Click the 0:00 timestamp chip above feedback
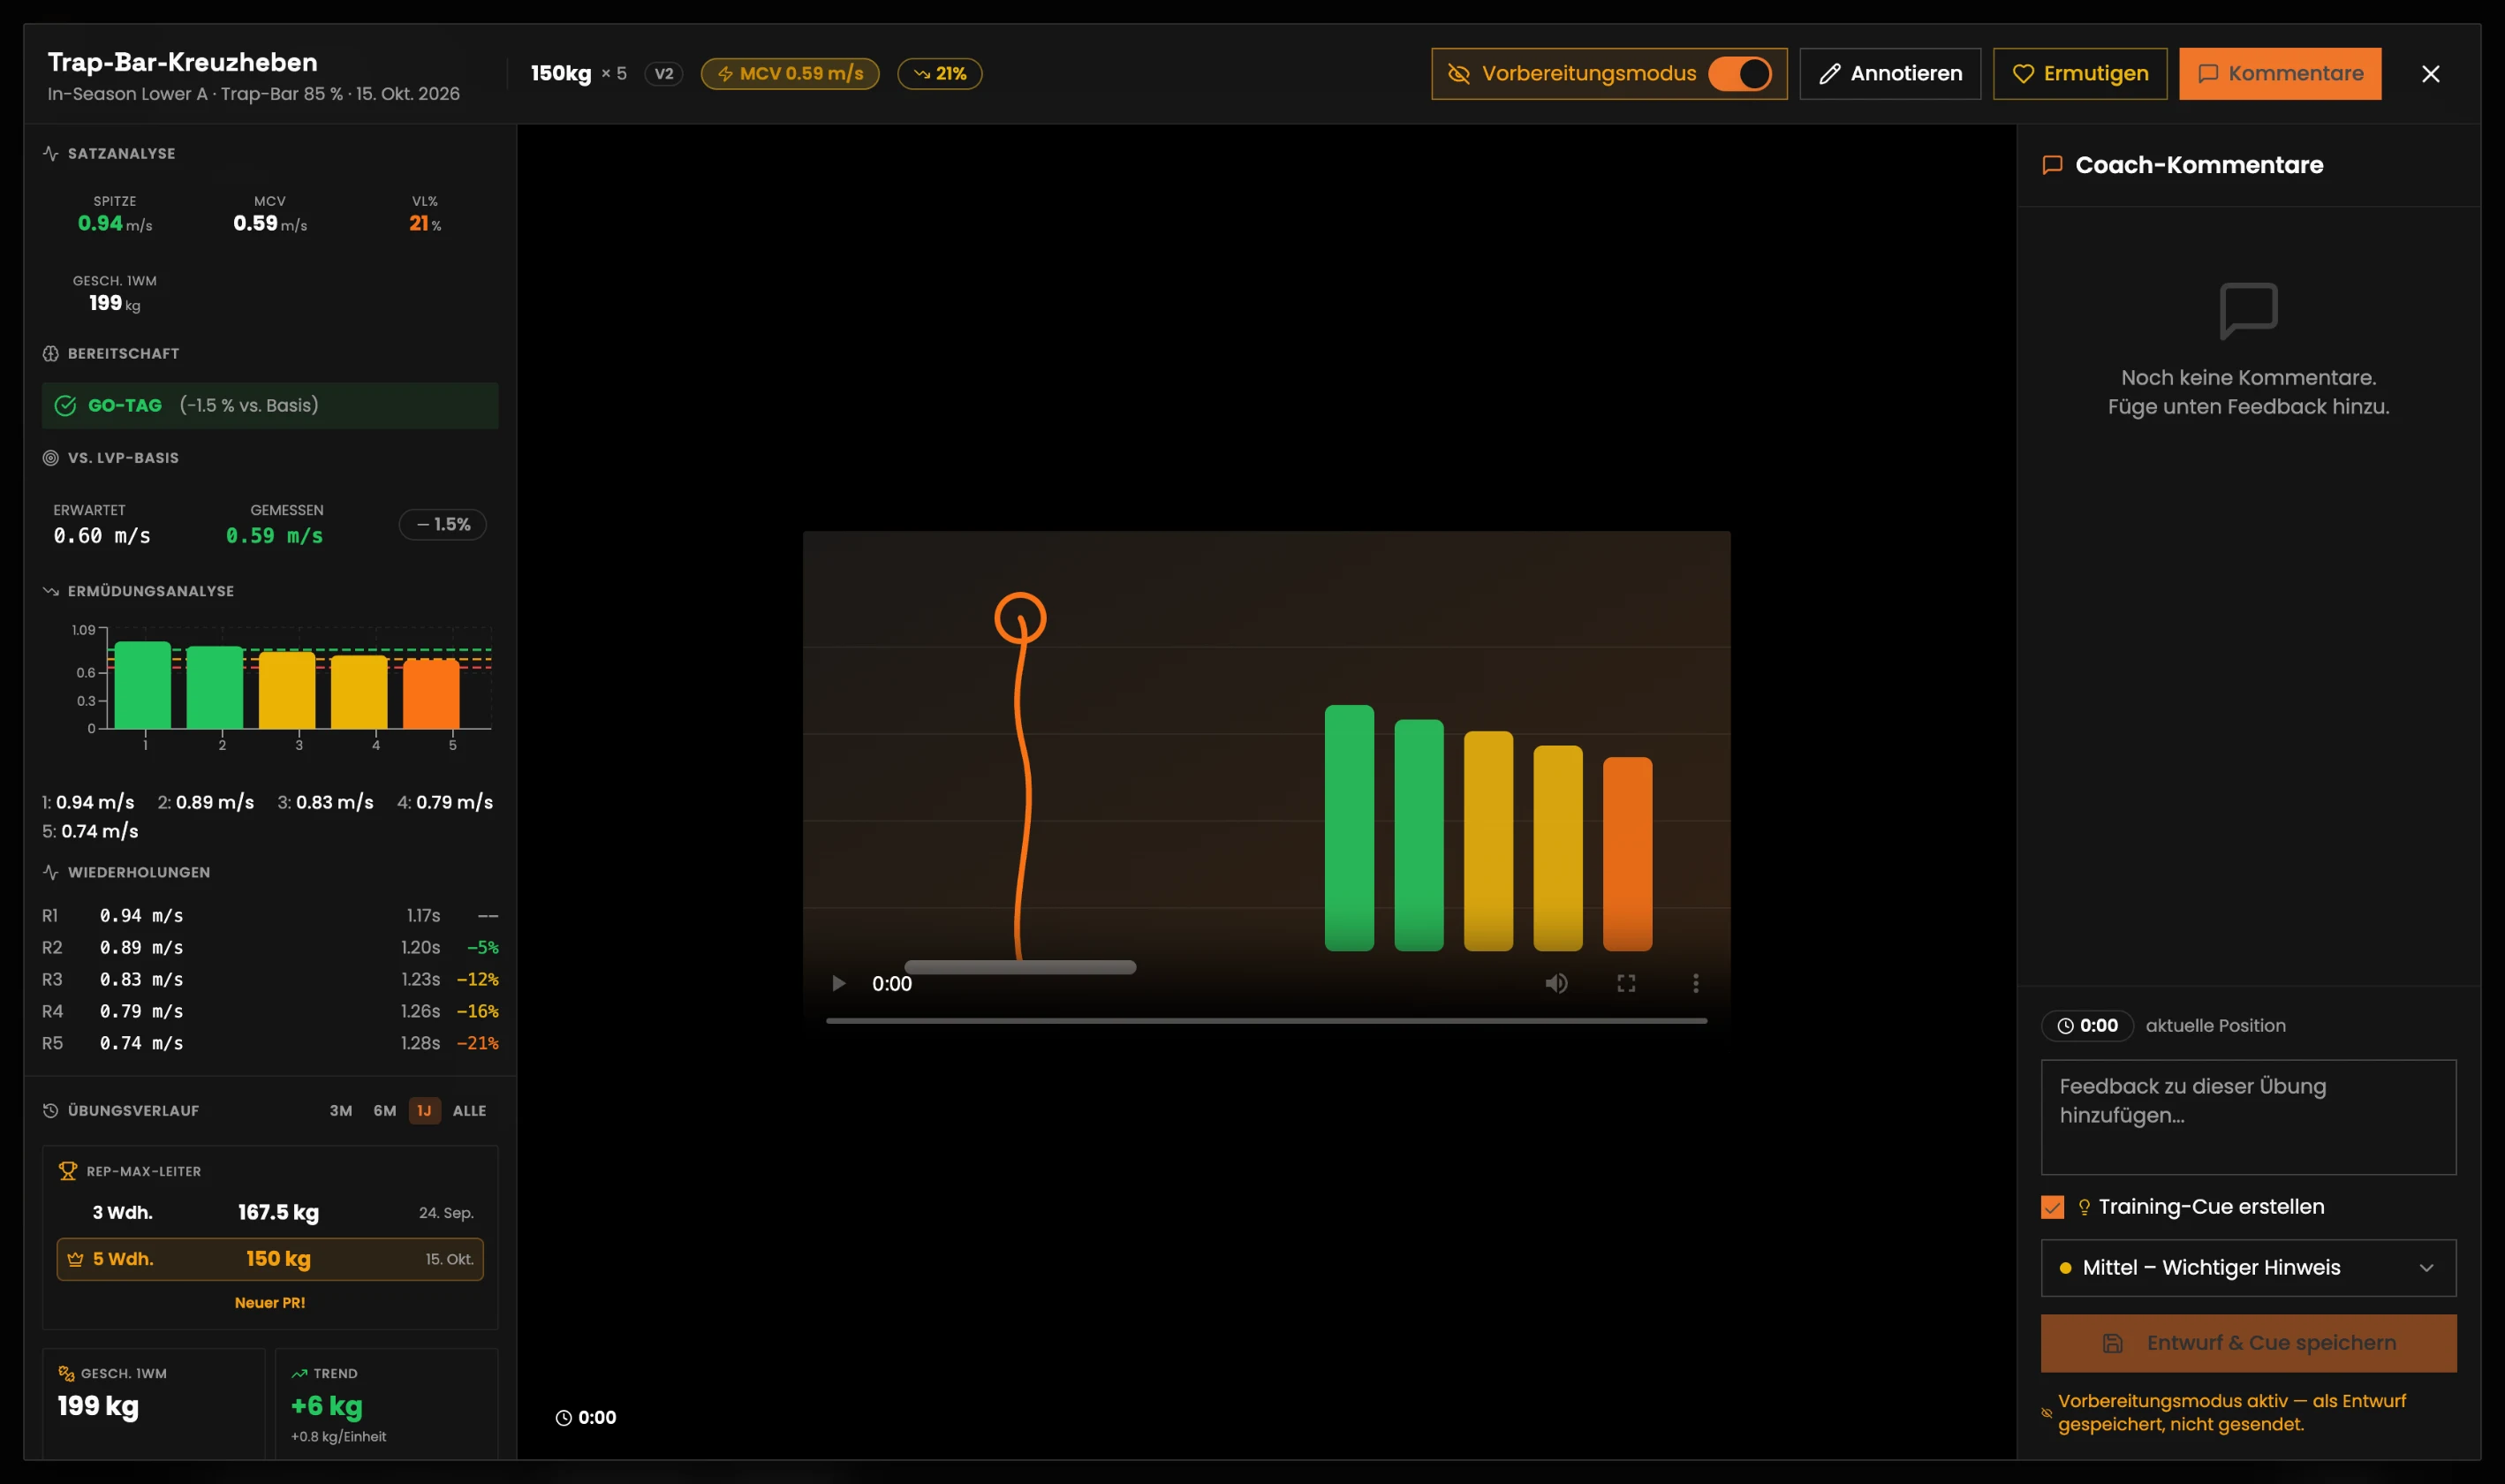This screenshot has height=1484, width=2505. point(2087,1025)
